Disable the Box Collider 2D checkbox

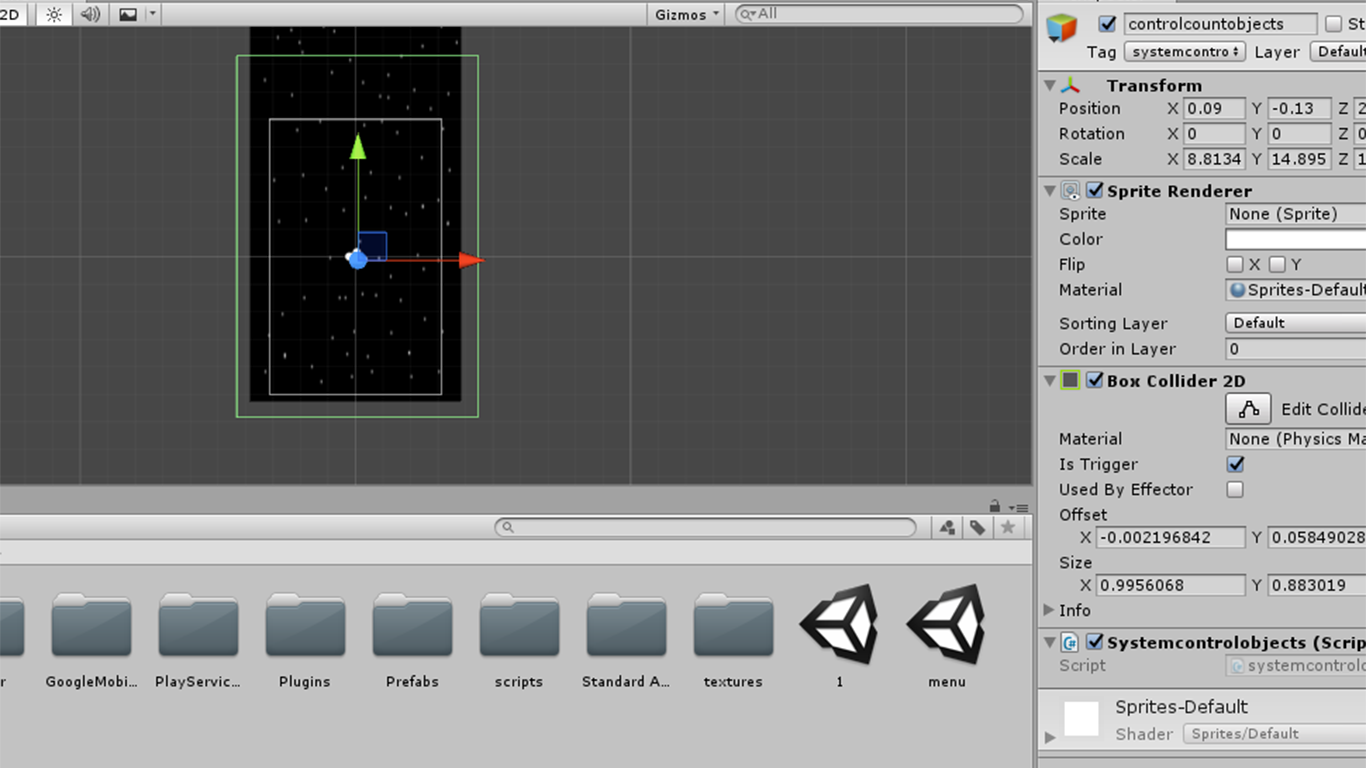[x=1095, y=380]
